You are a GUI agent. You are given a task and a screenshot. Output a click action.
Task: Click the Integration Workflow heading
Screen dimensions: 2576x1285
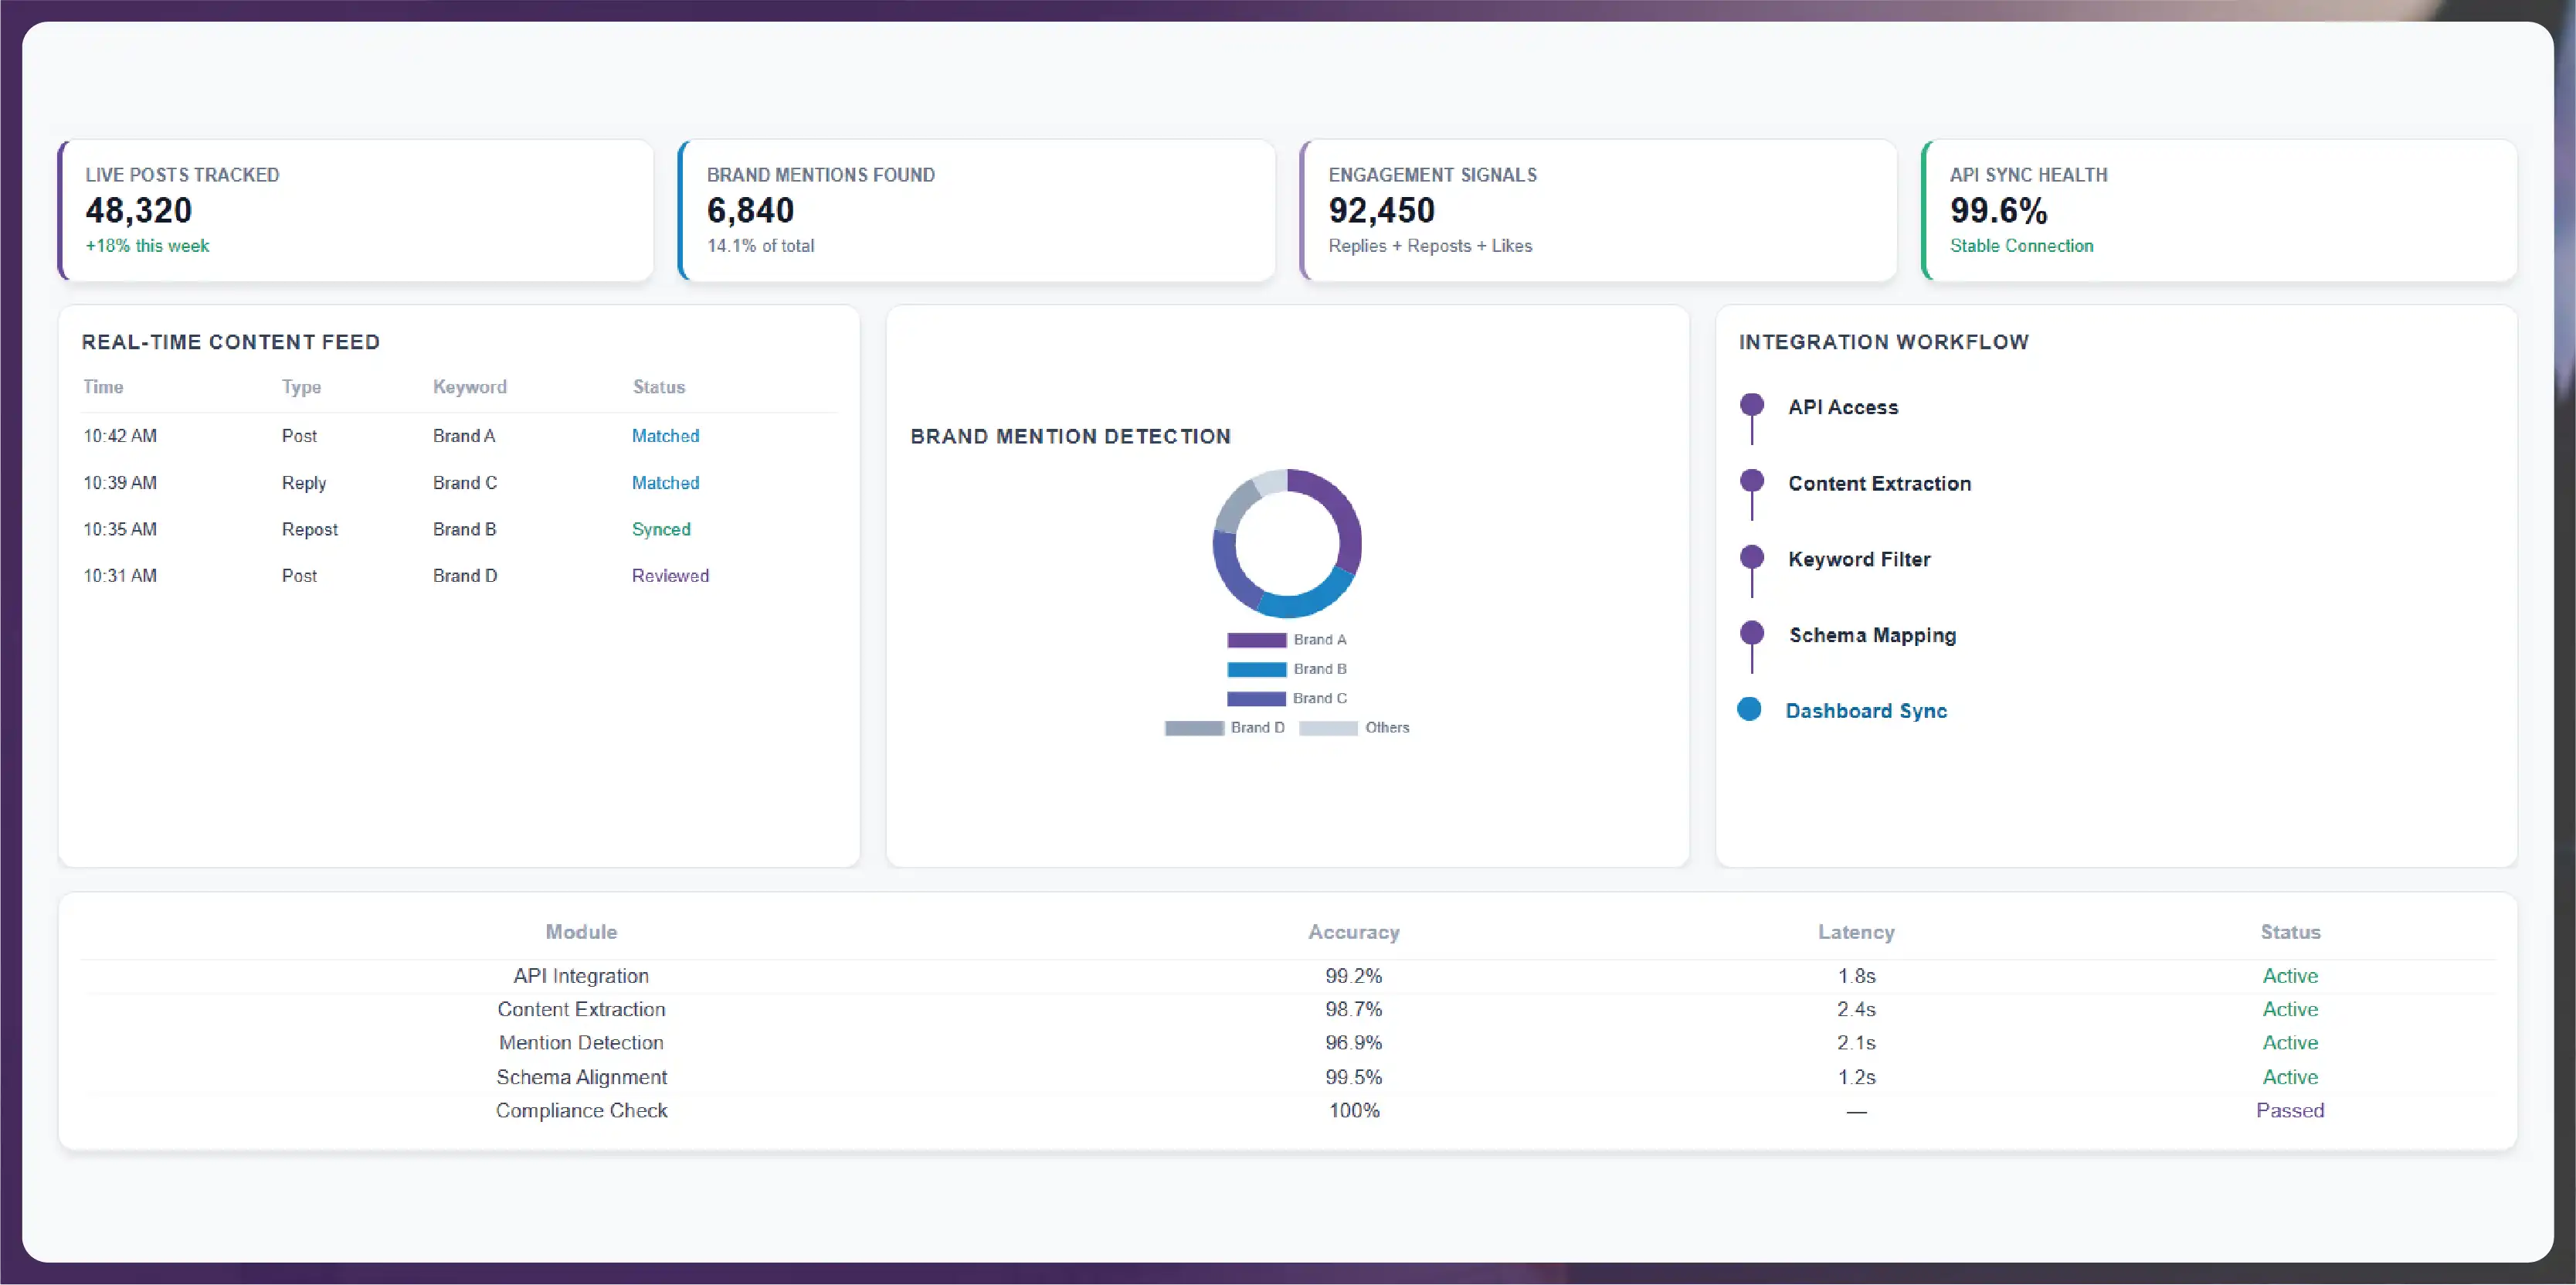1884,342
